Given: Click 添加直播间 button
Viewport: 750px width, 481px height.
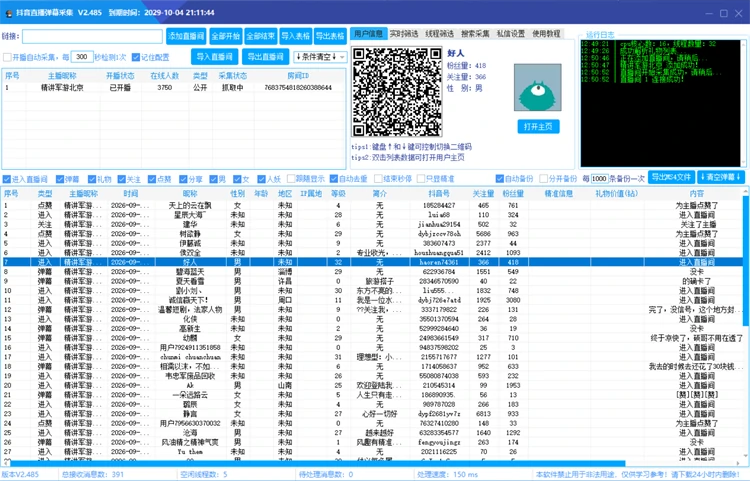Looking at the screenshot, I should pyautogui.click(x=186, y=36).
